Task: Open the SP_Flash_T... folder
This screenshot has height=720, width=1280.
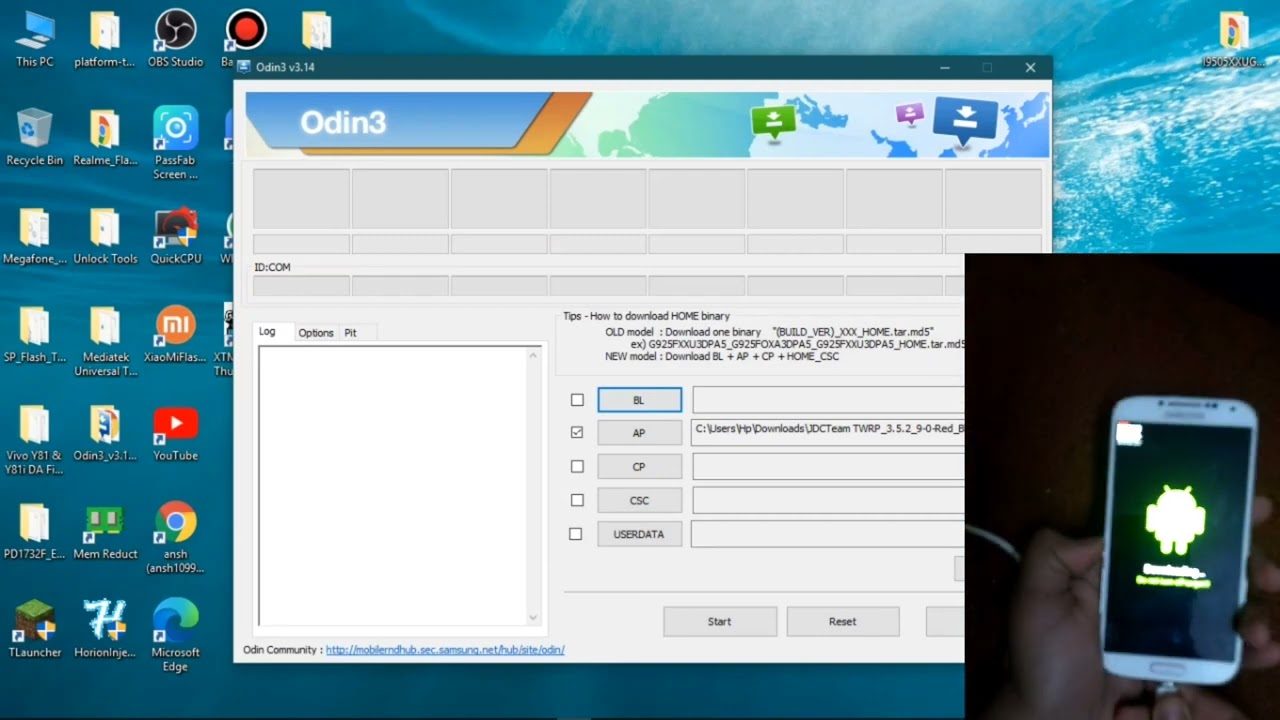Action: click(34, 334)
